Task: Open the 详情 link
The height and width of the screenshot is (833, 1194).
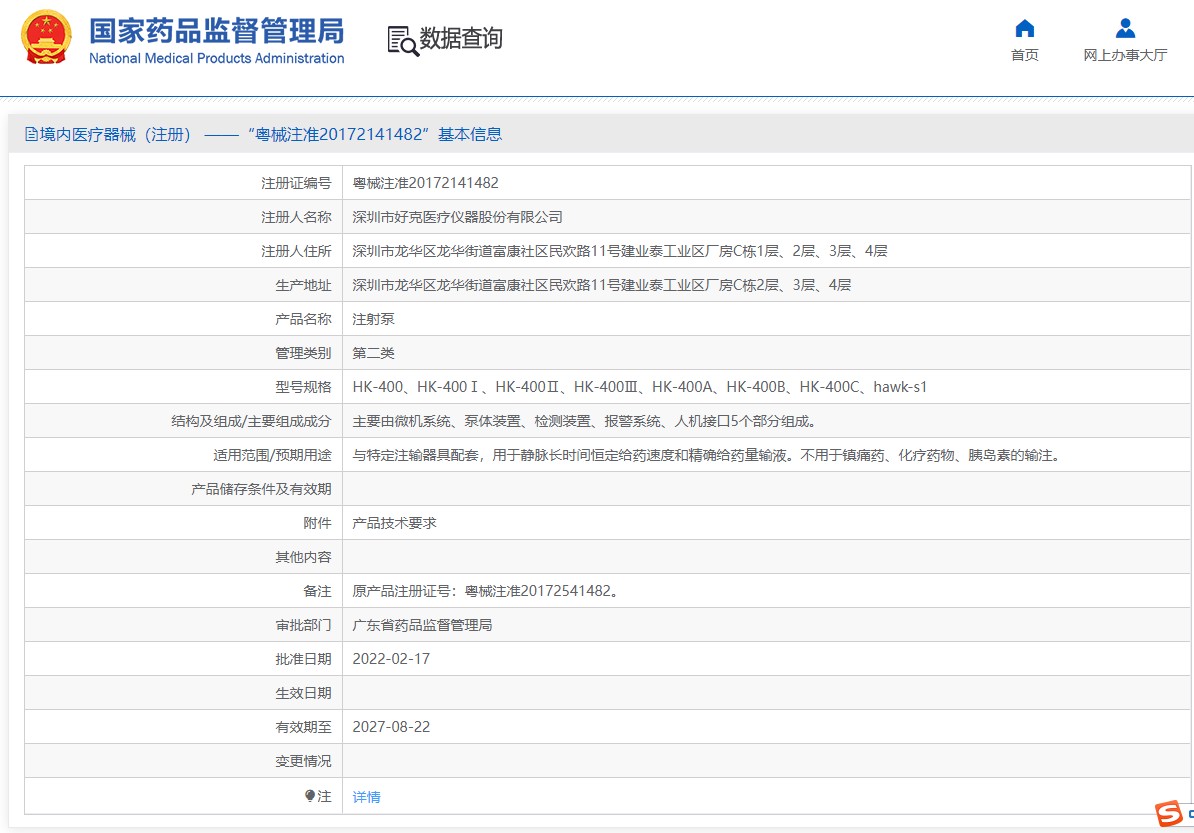Action: pyautogui.click(x=366, y=797)
